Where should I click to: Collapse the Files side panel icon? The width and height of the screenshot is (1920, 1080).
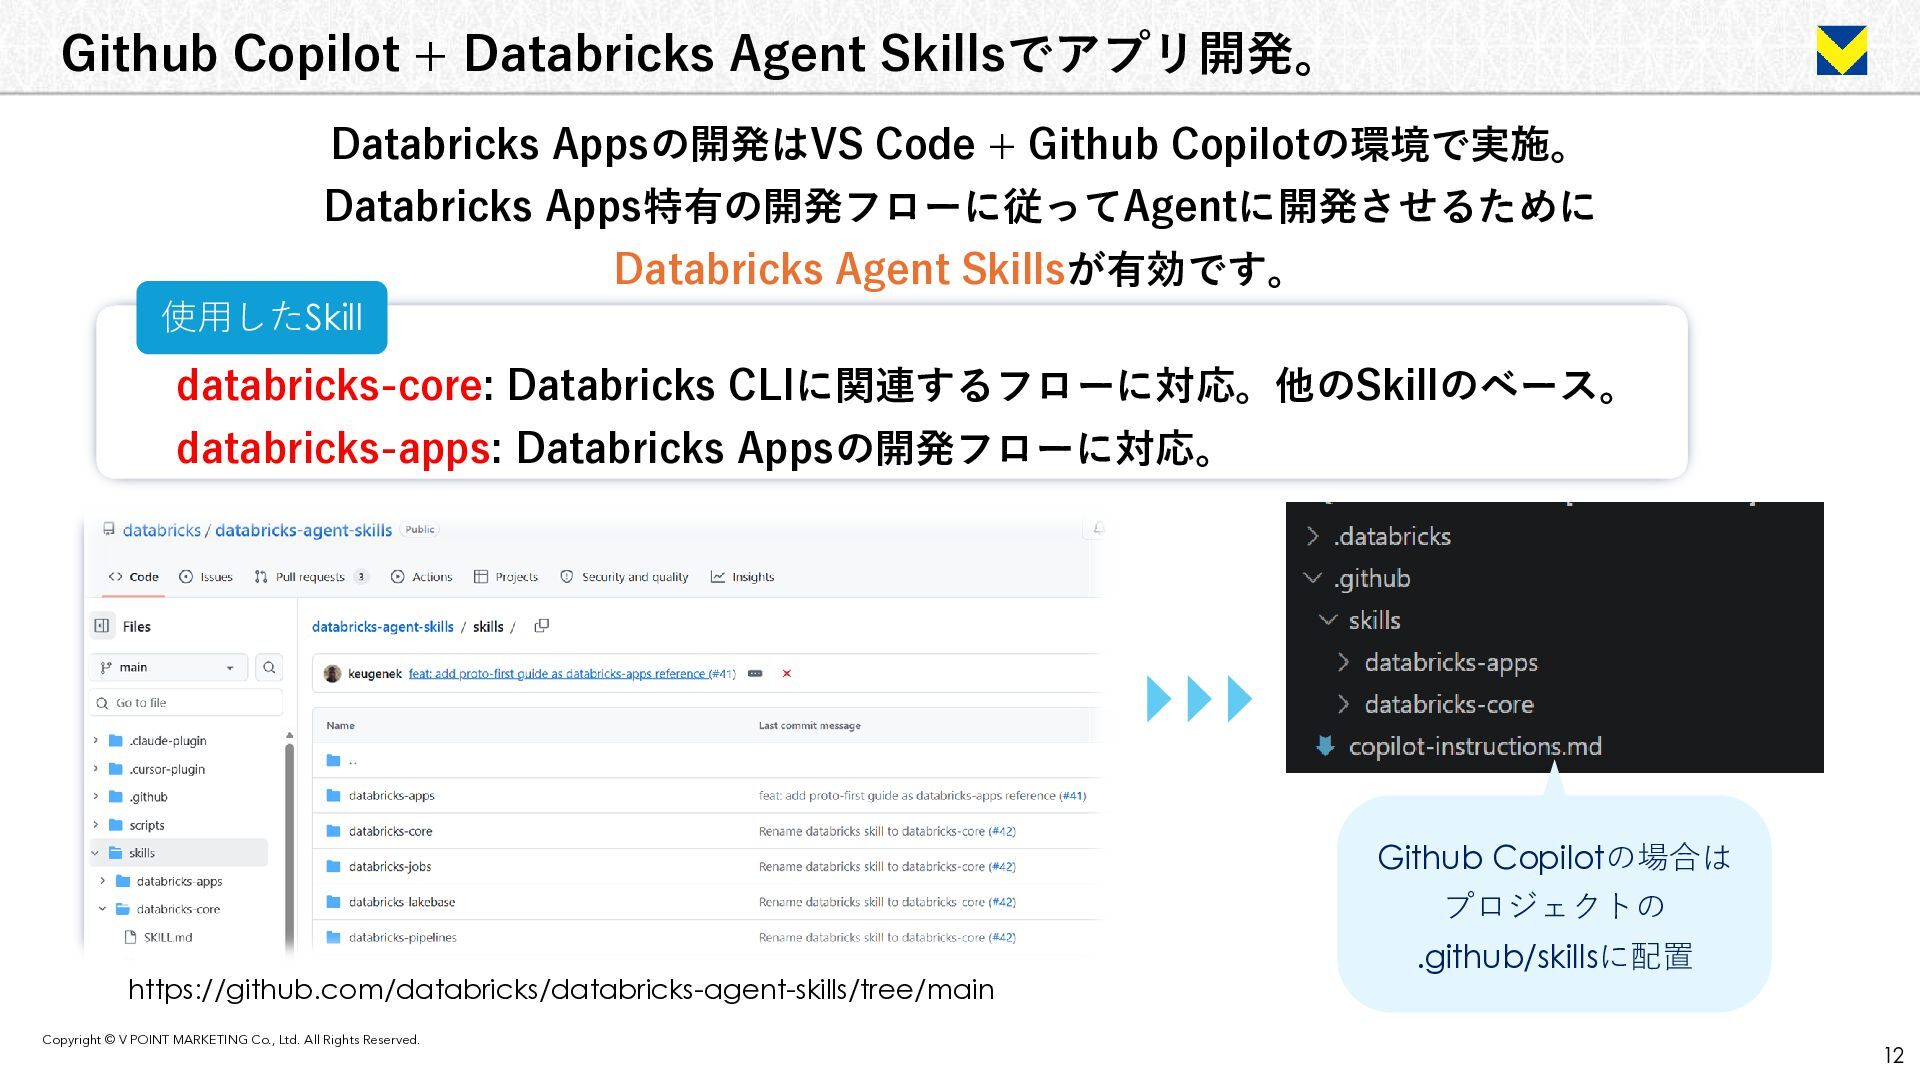coord(102,626)
